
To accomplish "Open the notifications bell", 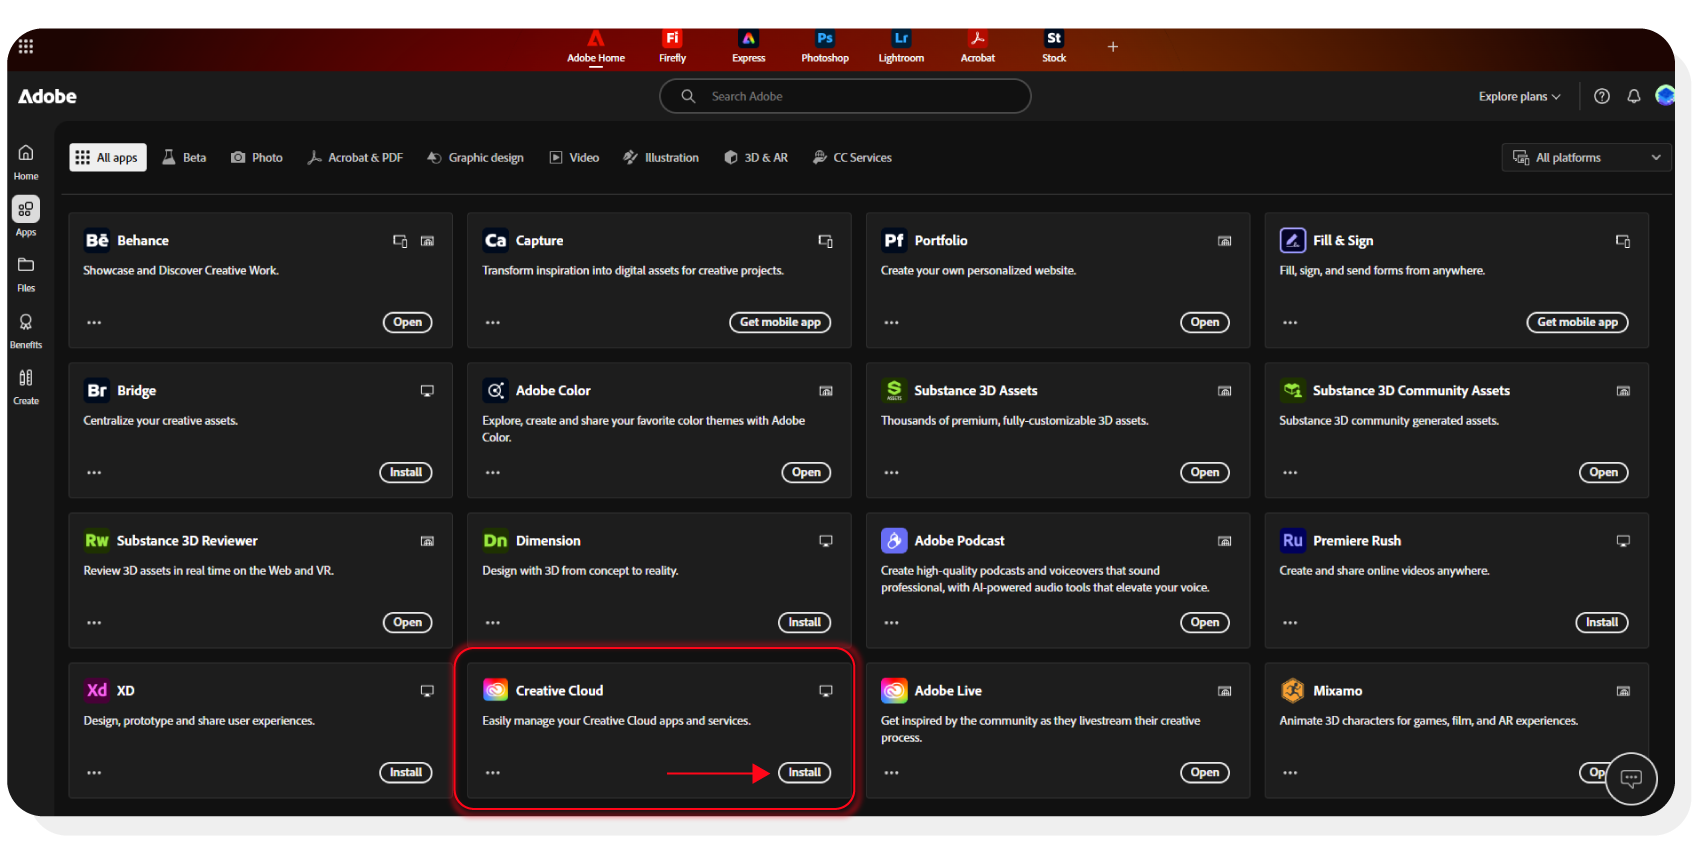I will (x=1634, y=97).
